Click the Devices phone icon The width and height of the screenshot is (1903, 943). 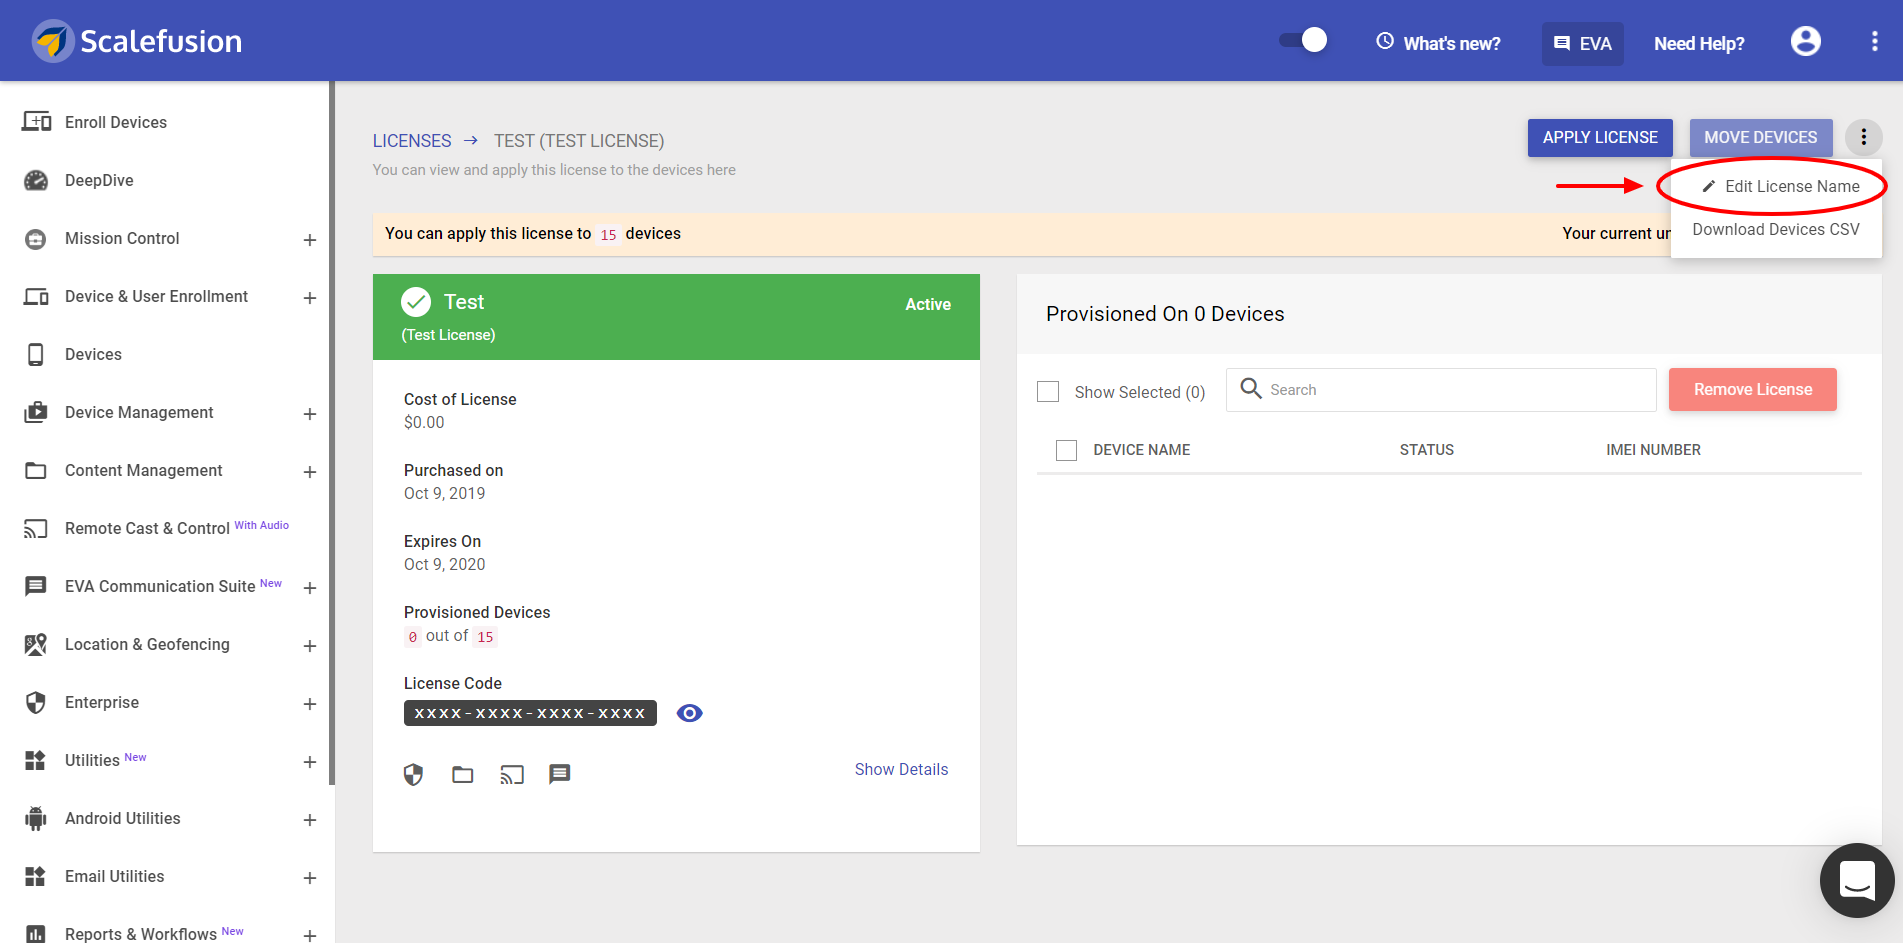pos(36,355)
